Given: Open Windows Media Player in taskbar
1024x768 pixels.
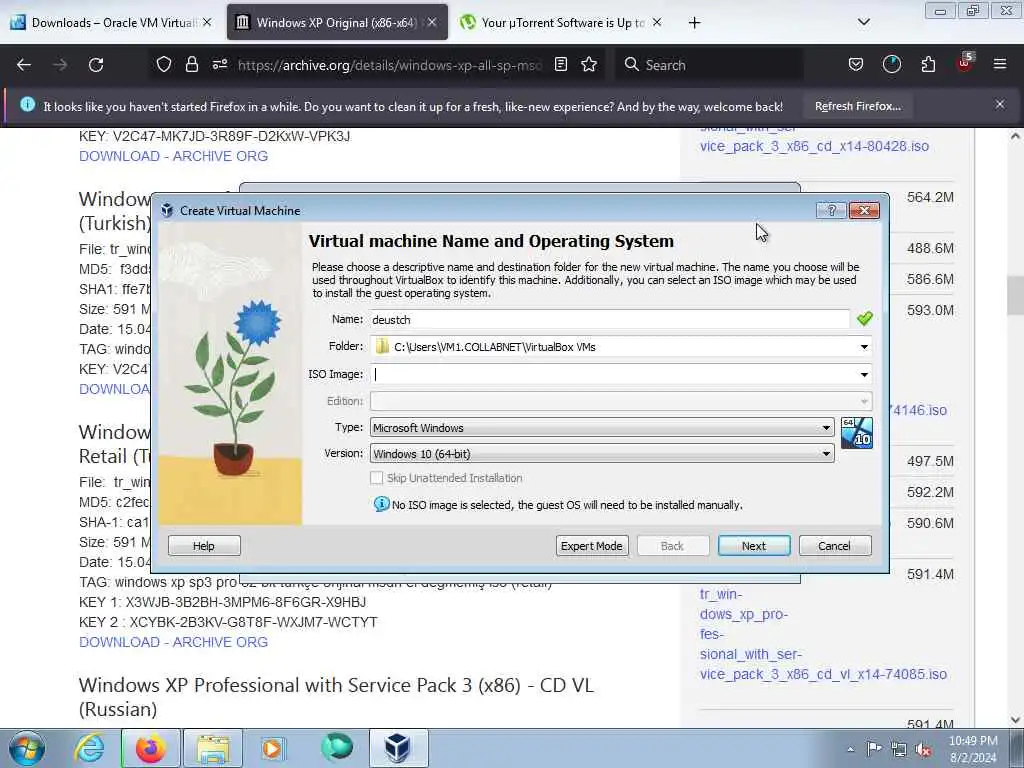Looking at the screenshot, I should click(273, 748).
